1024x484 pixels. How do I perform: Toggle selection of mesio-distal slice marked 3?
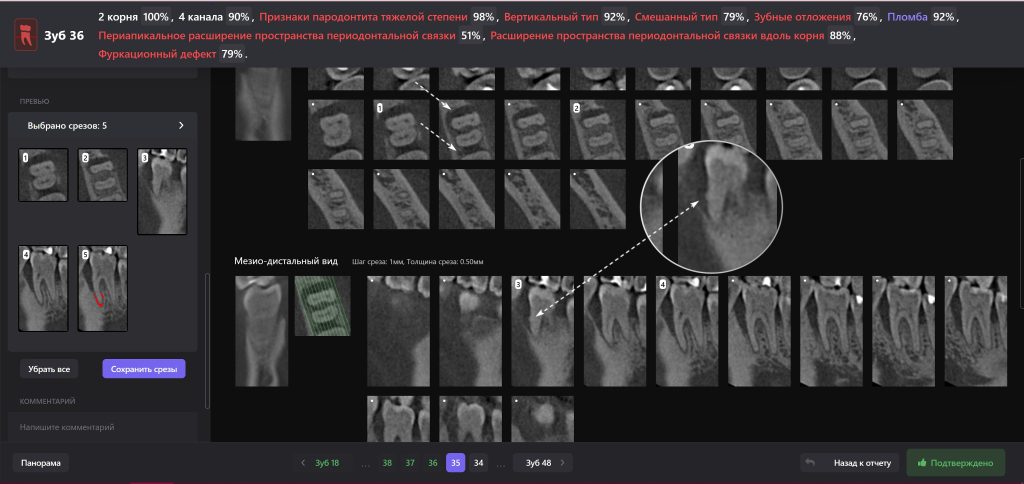point(539,329)
